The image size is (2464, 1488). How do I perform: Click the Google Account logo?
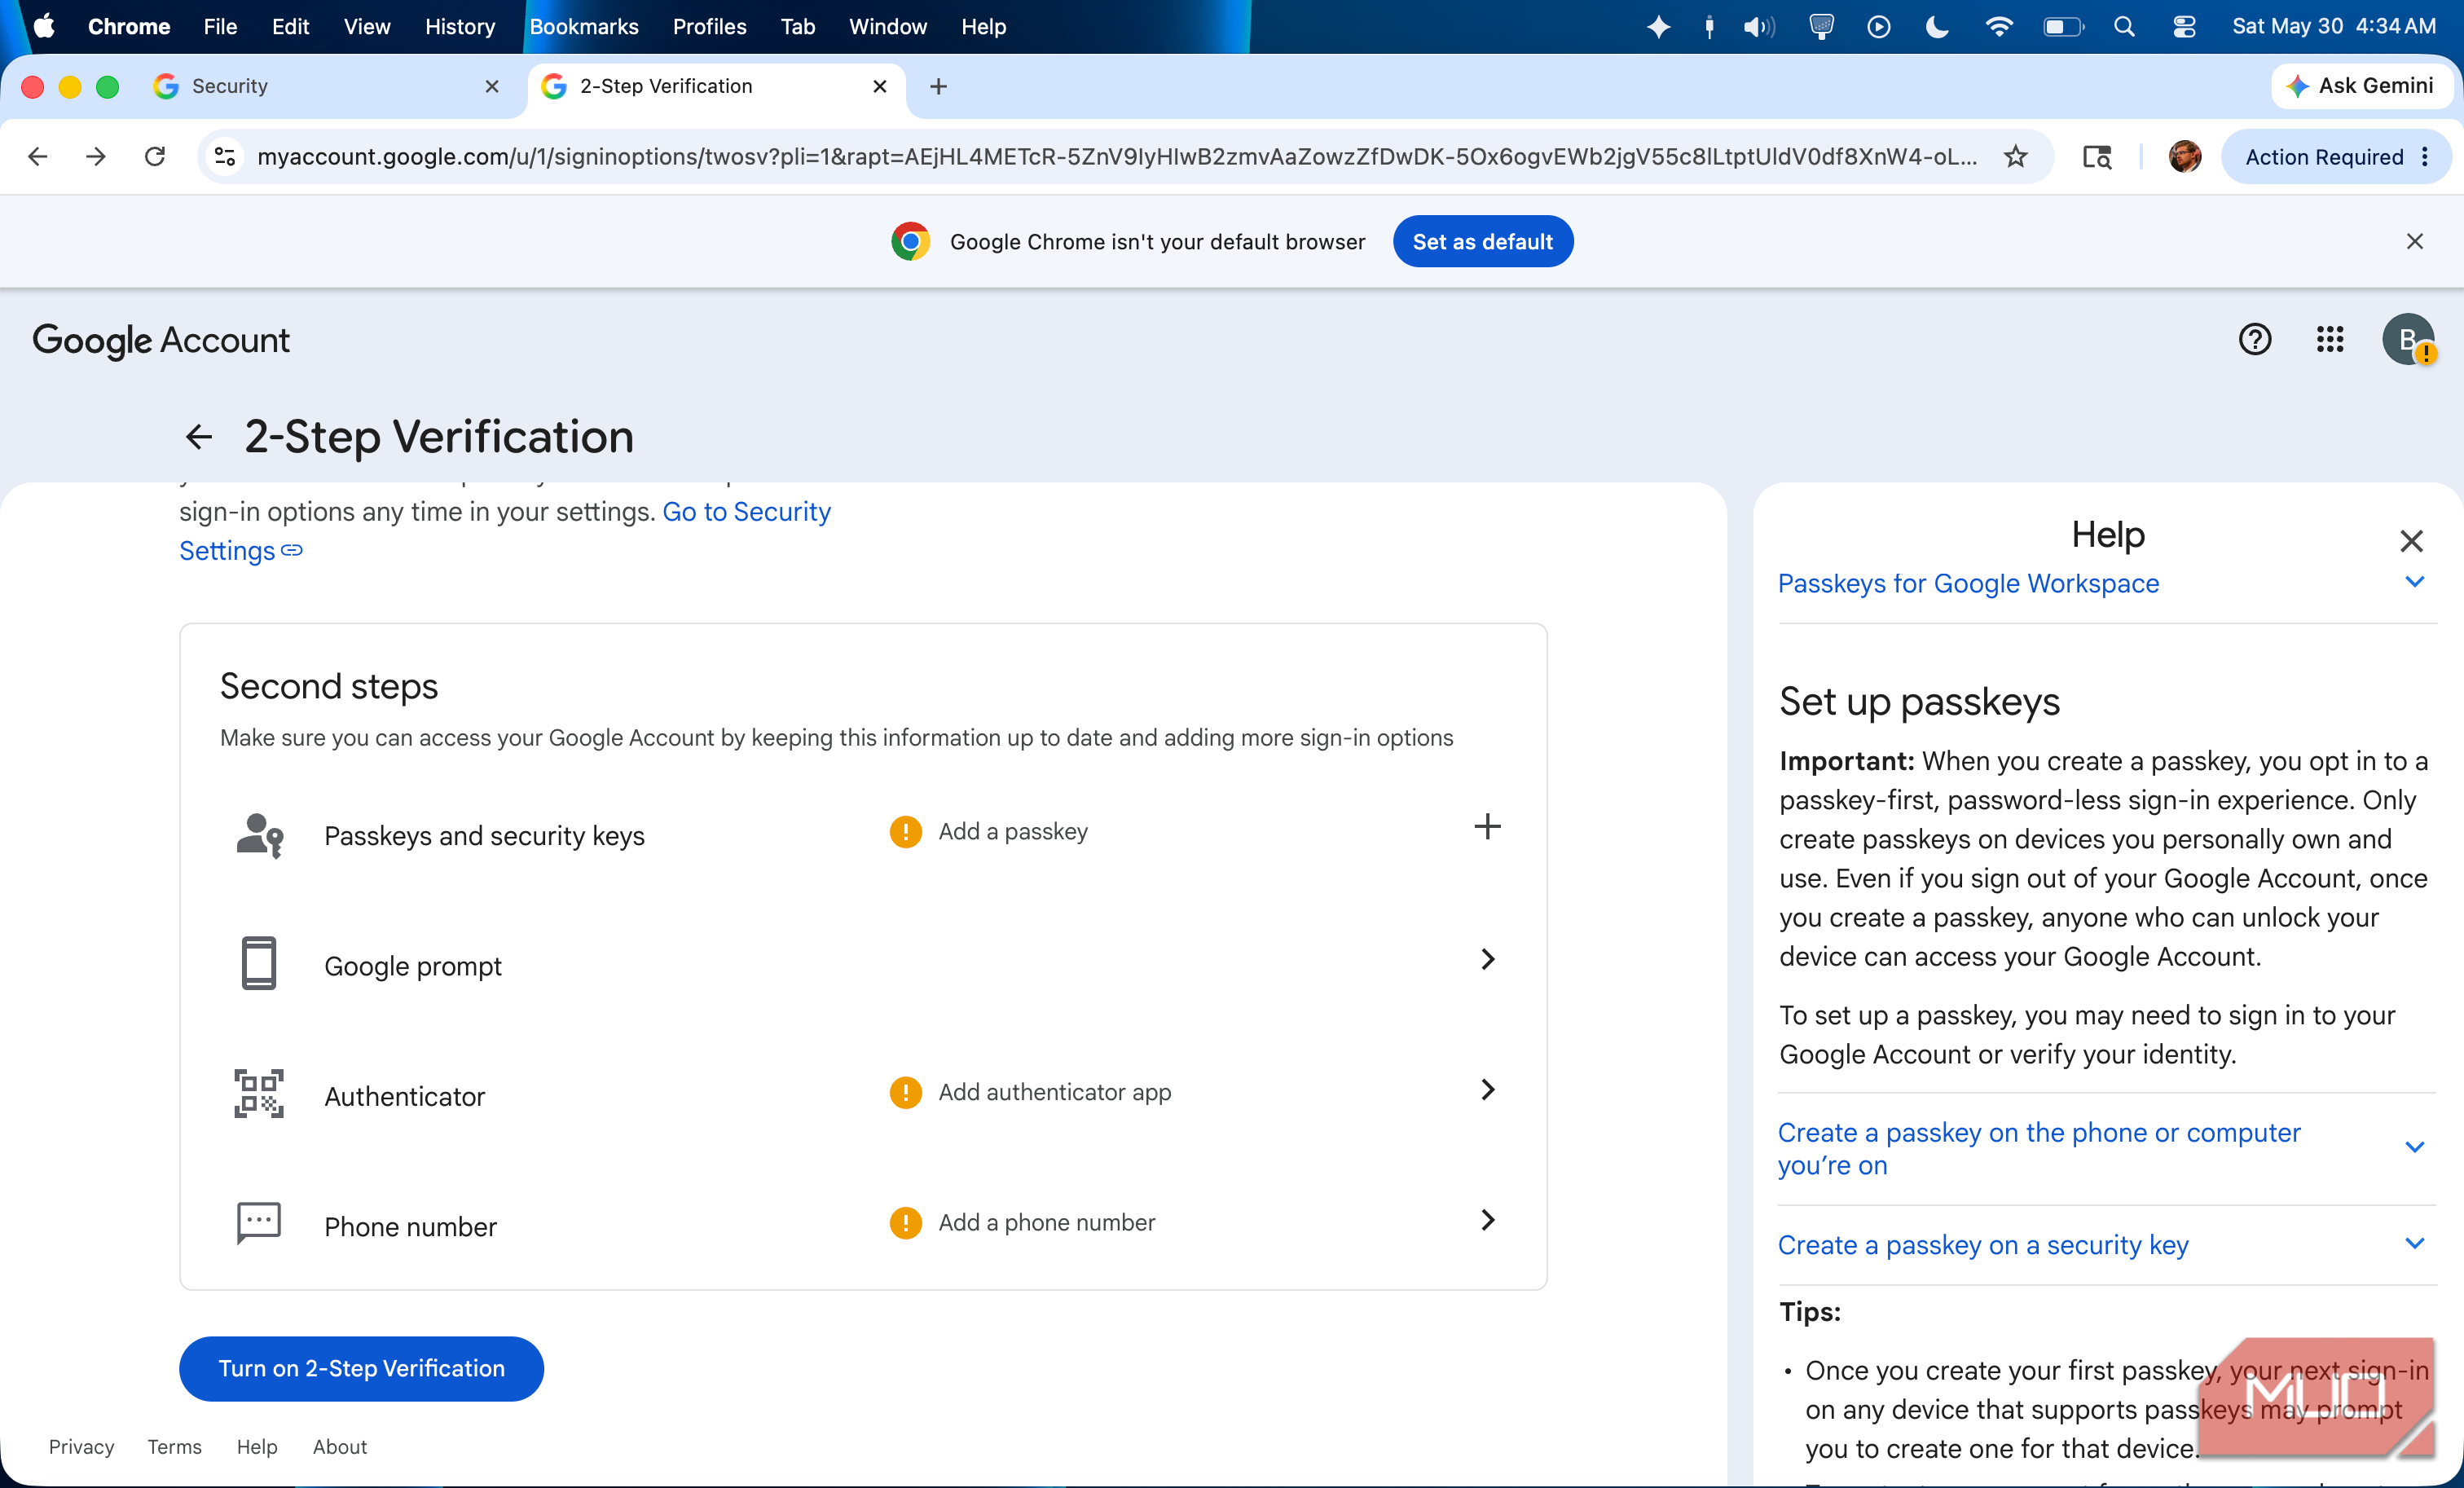(161, 340)
